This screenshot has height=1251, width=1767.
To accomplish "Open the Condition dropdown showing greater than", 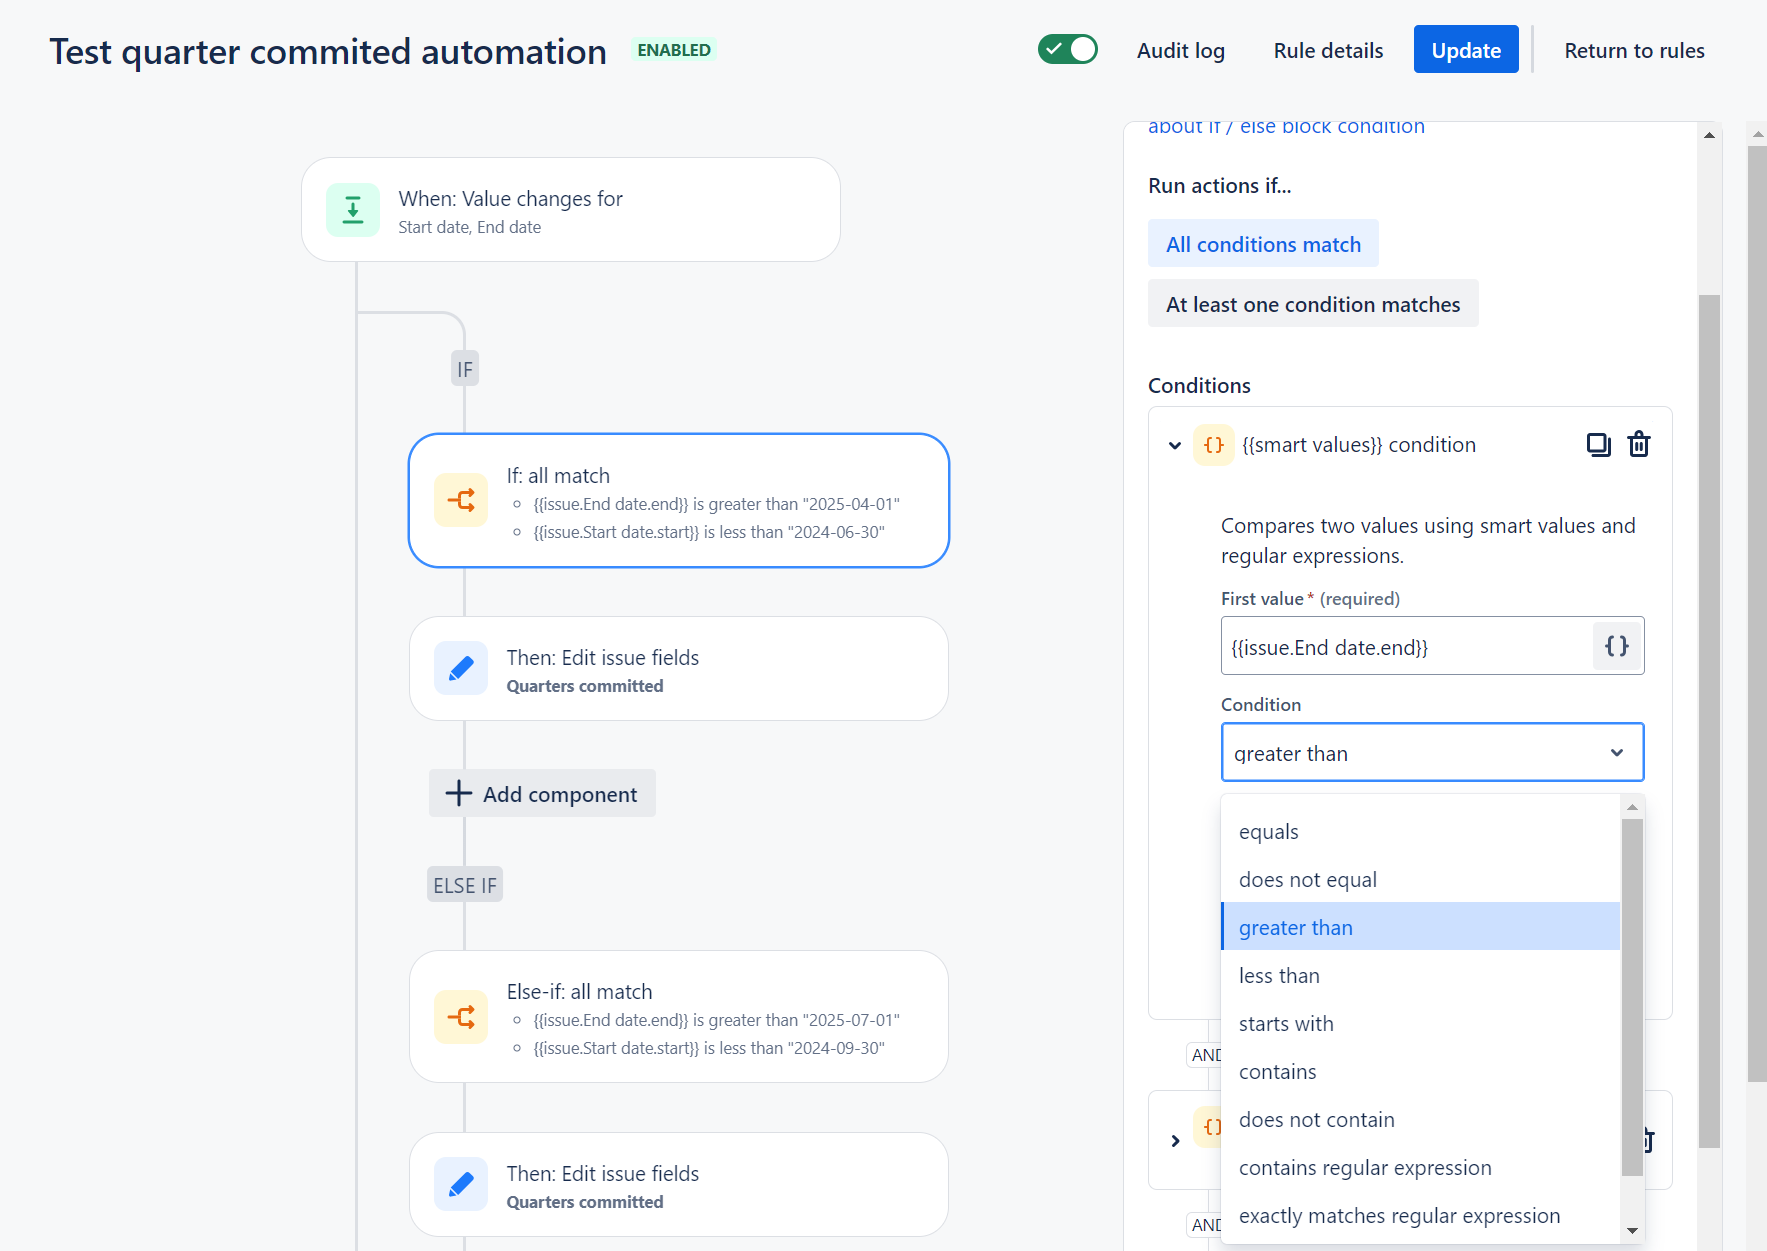I will [x=1432, y=752].
